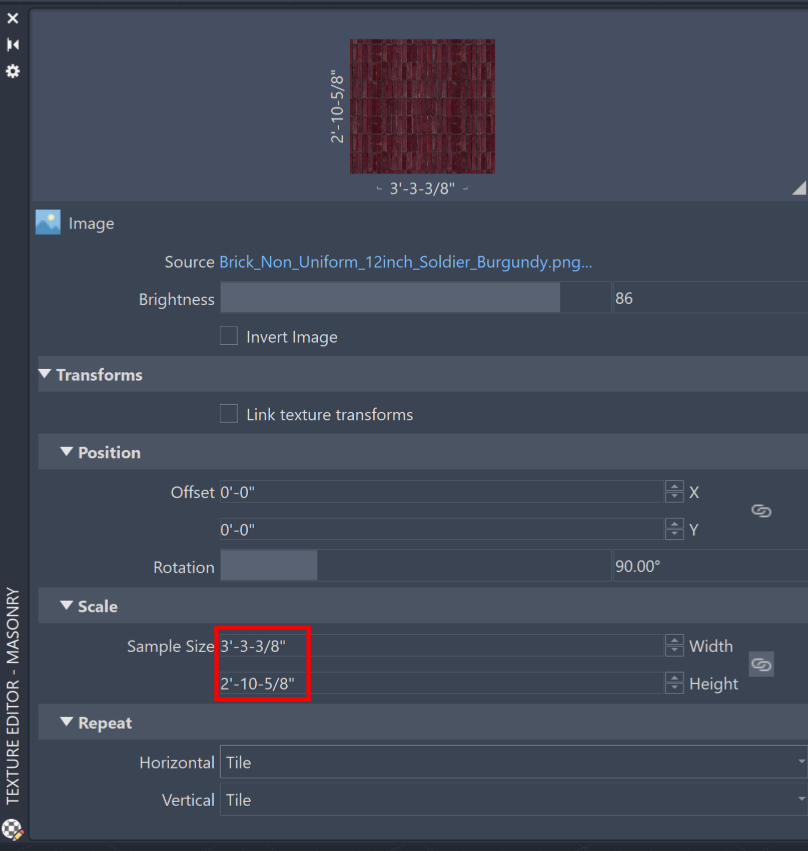The image size is (808, 851).
Task: Toggle the link icon beside Width and Height
Action: 761,664
